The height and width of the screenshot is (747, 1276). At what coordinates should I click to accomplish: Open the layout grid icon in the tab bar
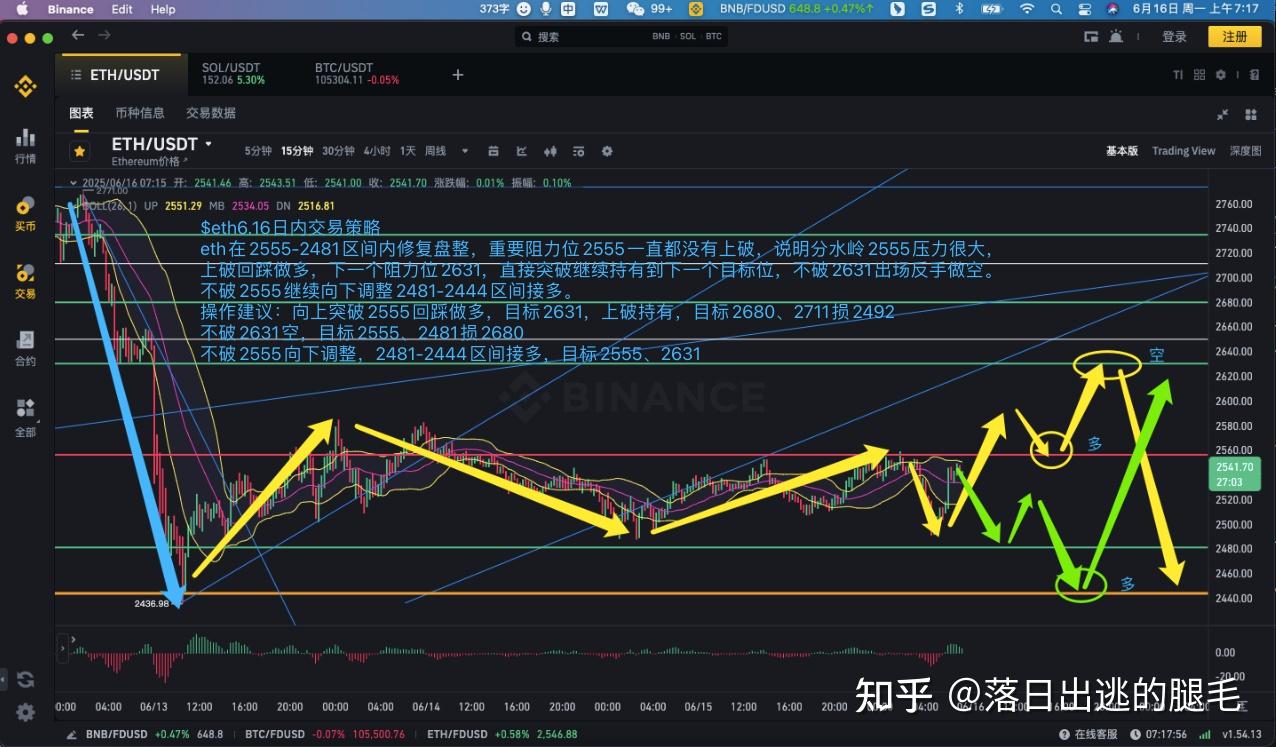point(1199,75)
